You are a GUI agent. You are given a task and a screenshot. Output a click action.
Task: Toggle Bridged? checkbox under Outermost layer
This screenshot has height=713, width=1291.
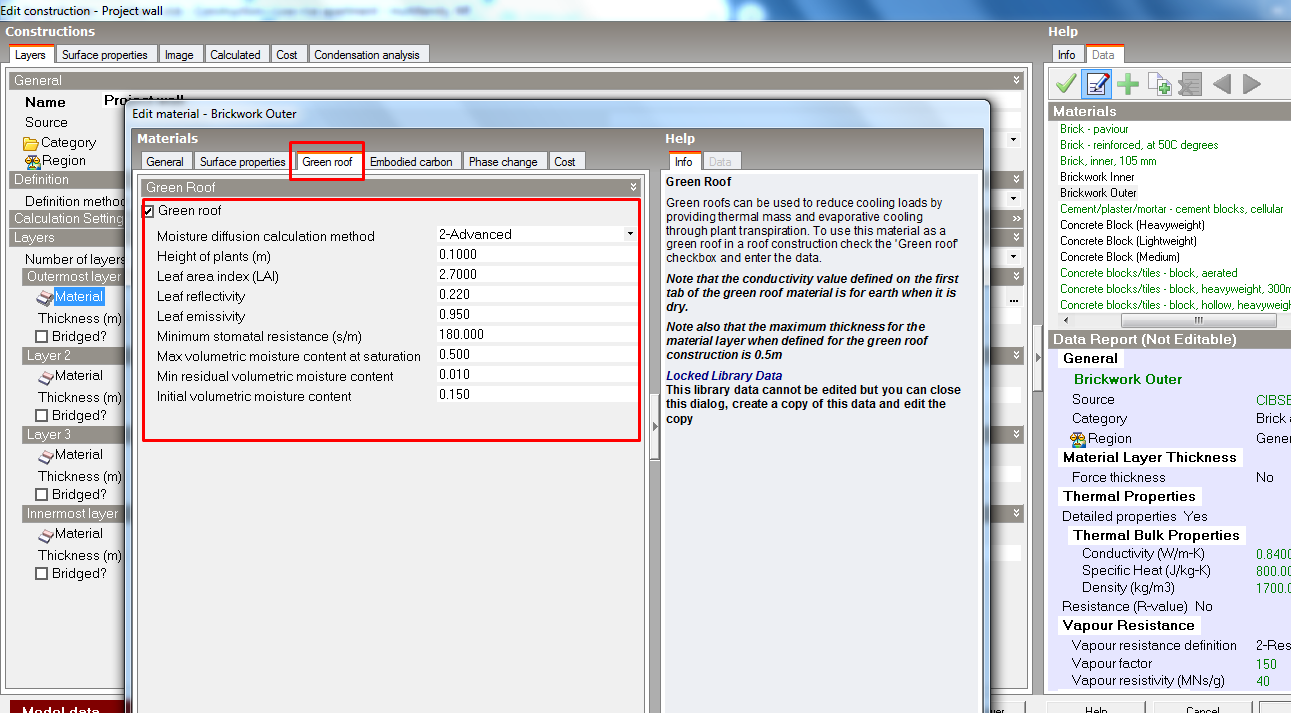42,337
